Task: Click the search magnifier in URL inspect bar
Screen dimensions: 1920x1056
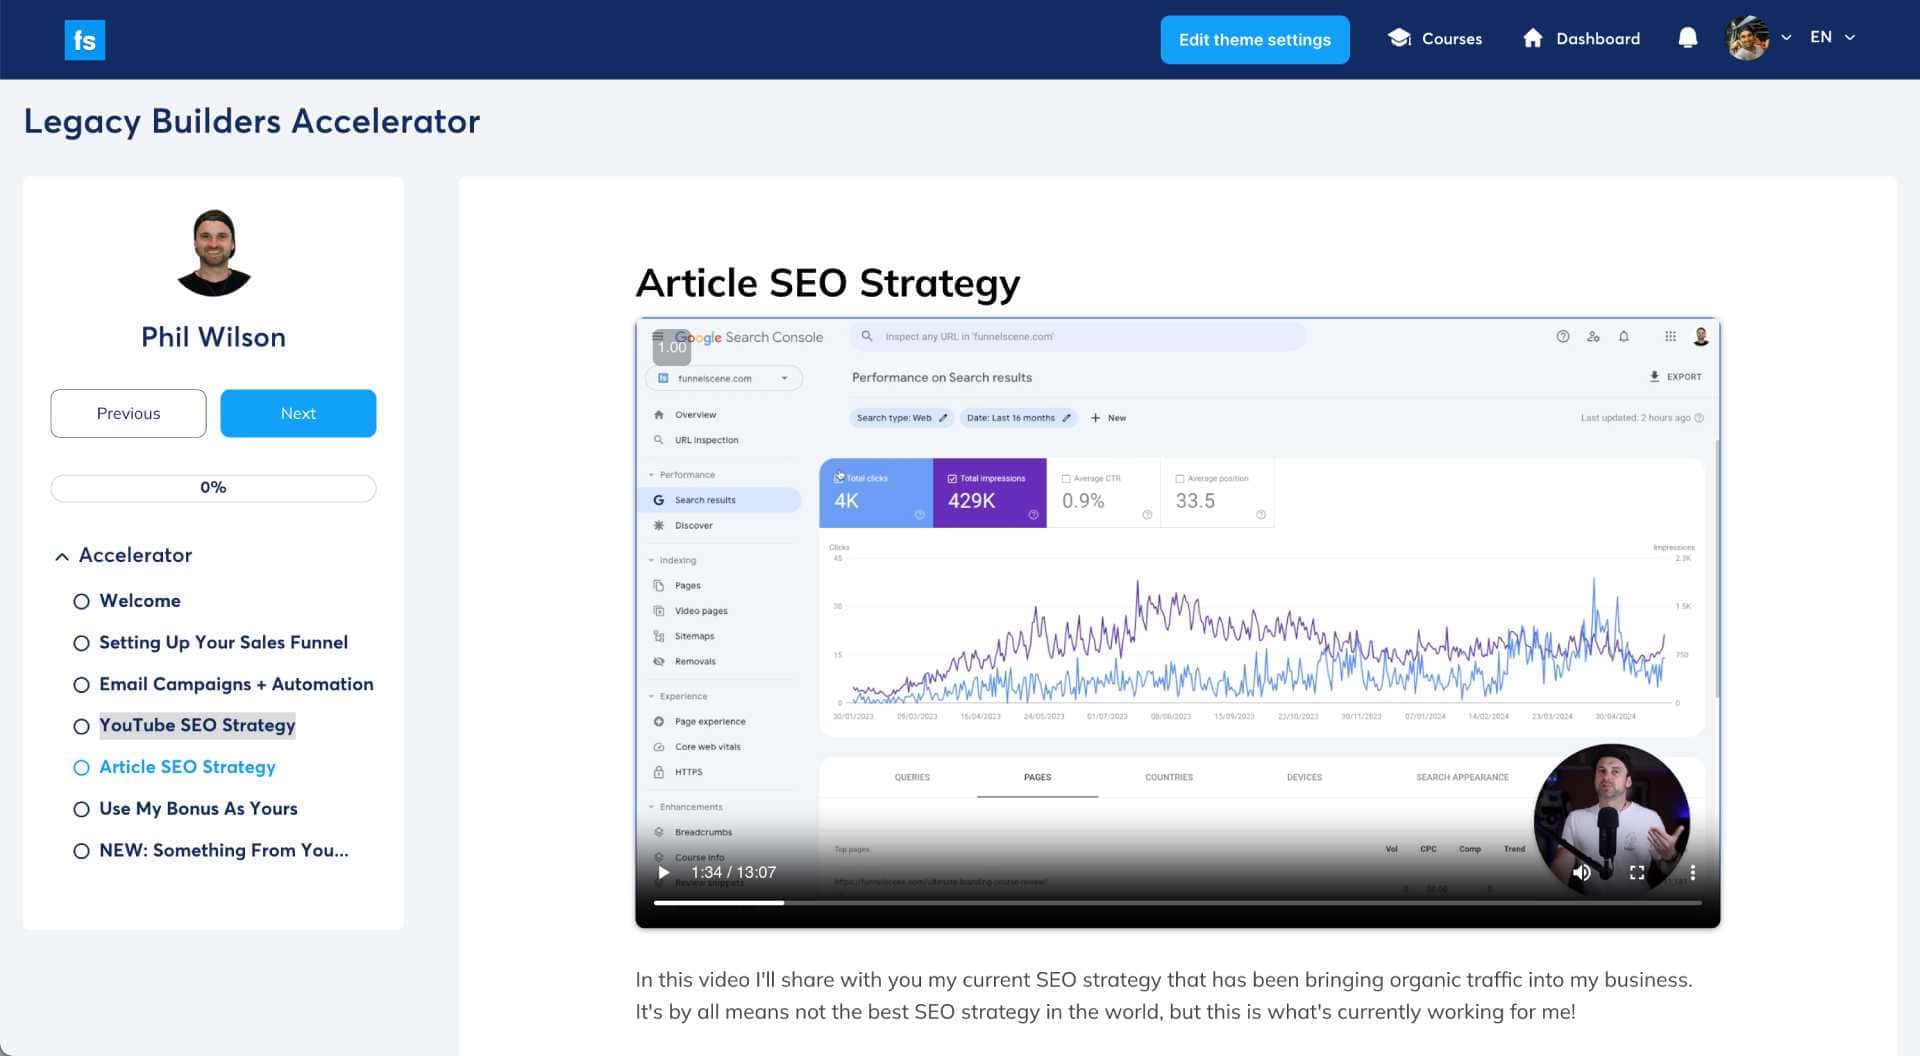Action: point(867,337)
